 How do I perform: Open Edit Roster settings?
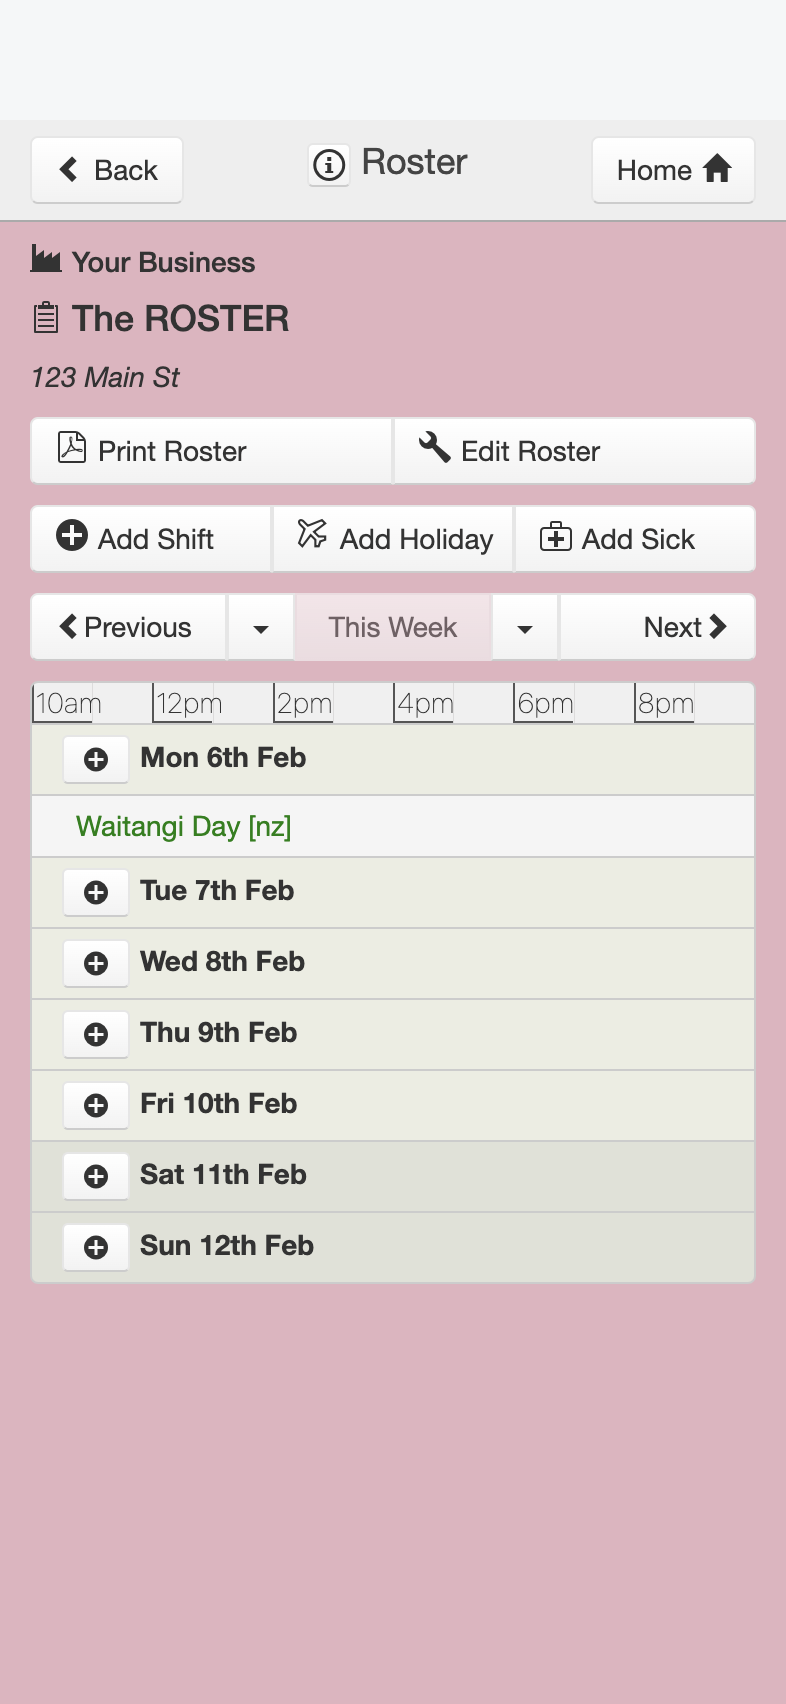click(575, 451)
